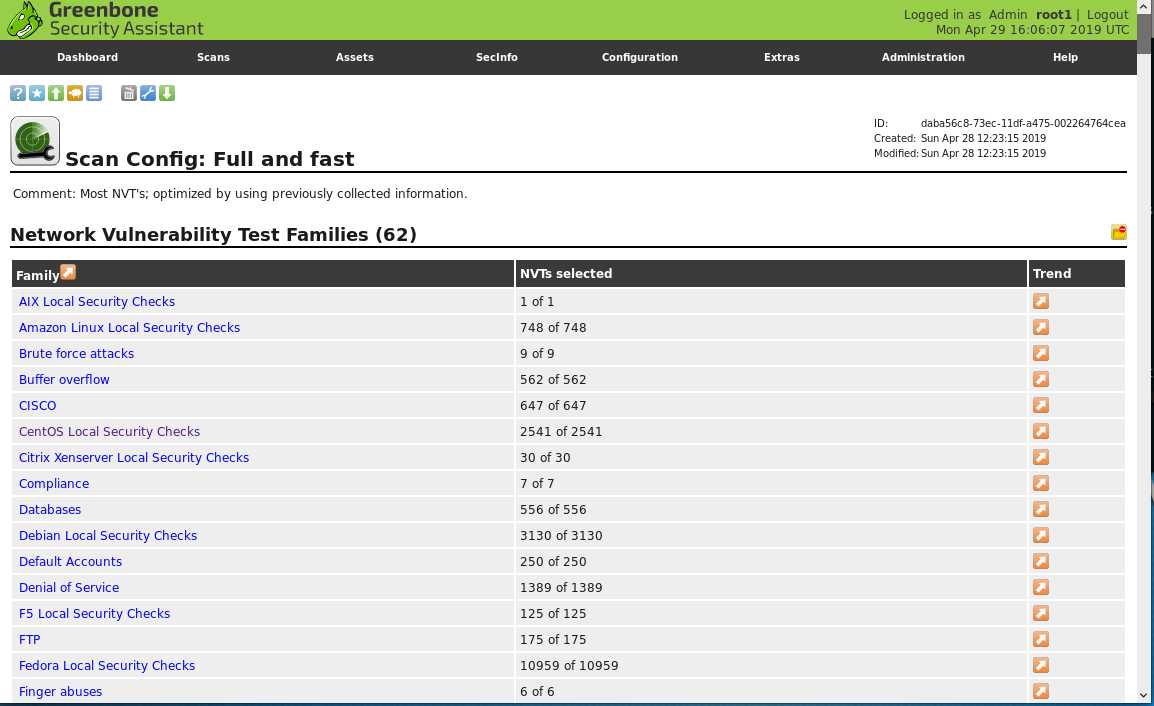Open Fedora Local Security Checks family
Image resolution: width=1154 pixels, height=706 pixels.
click(107, 666)
